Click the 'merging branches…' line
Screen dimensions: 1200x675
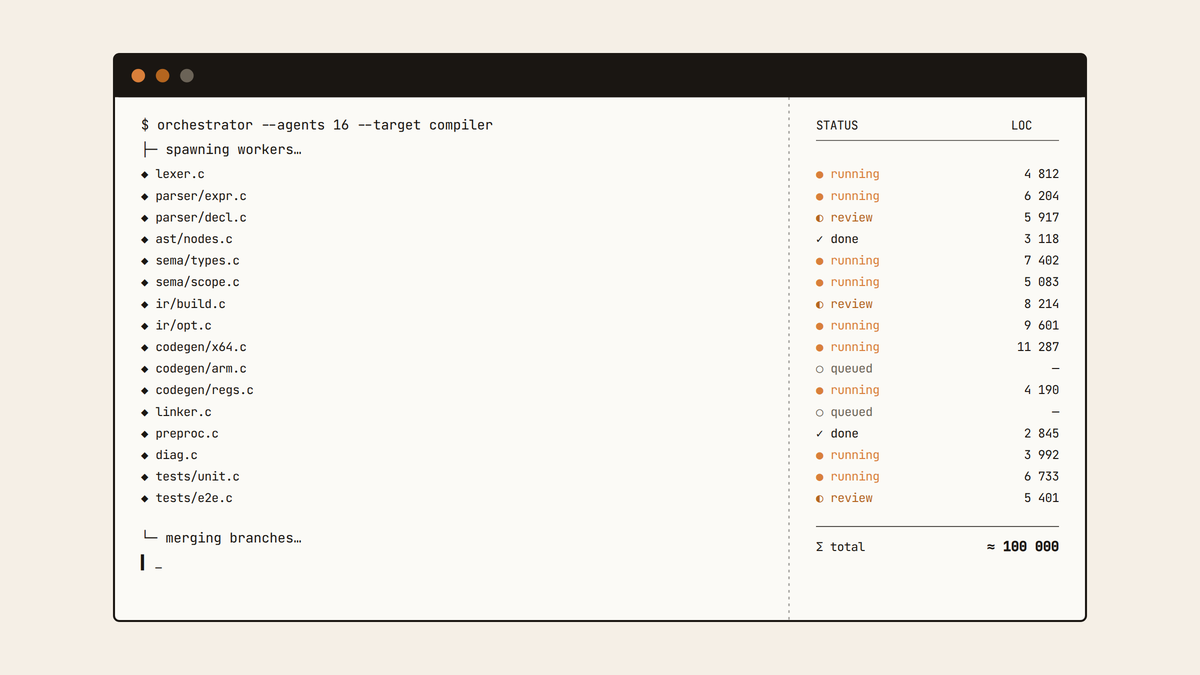[222, 538]
